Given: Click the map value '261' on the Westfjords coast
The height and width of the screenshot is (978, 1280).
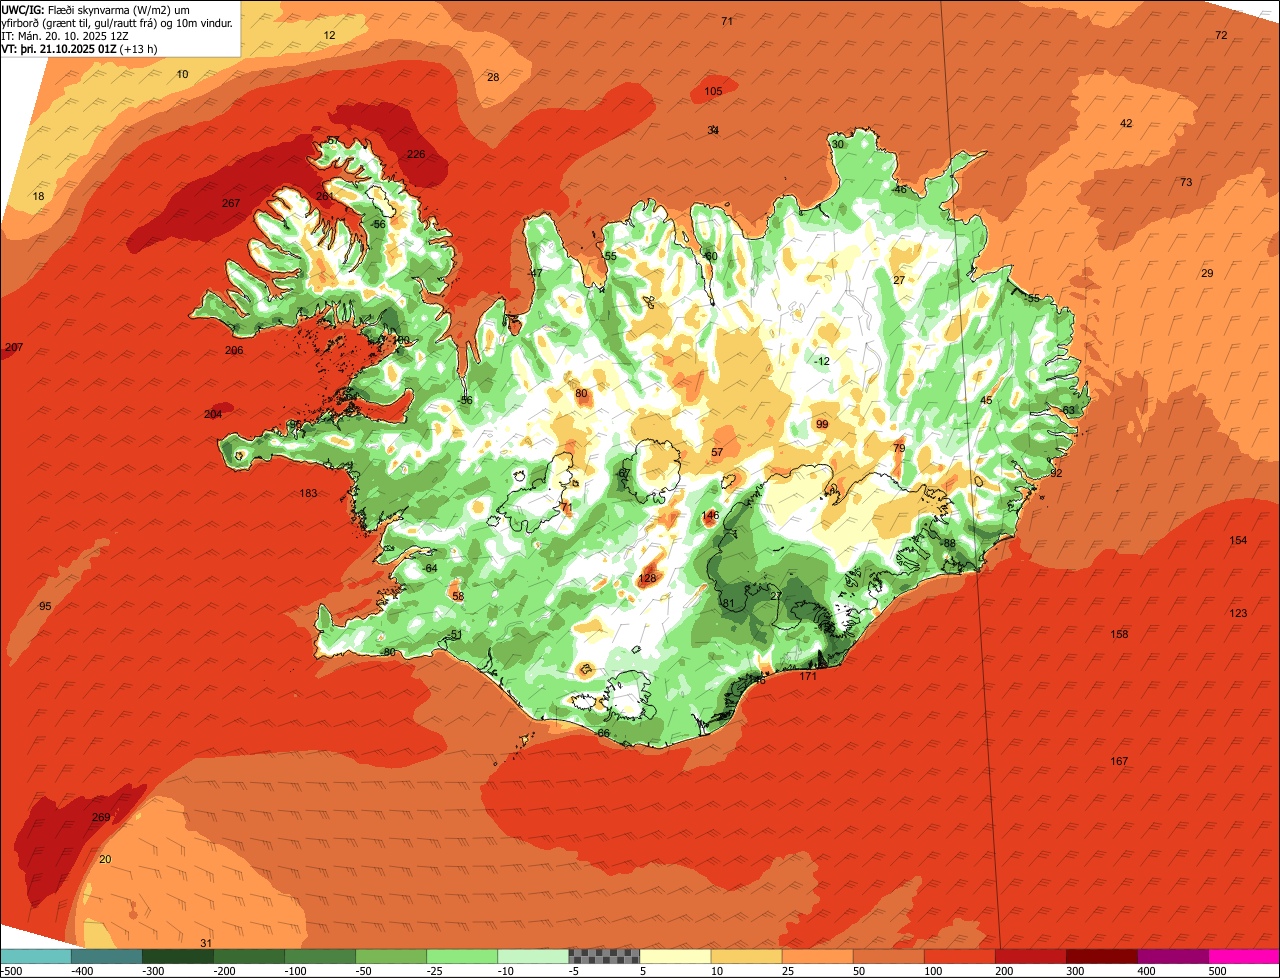Looking at the screenshot, I should coord(325,196).
